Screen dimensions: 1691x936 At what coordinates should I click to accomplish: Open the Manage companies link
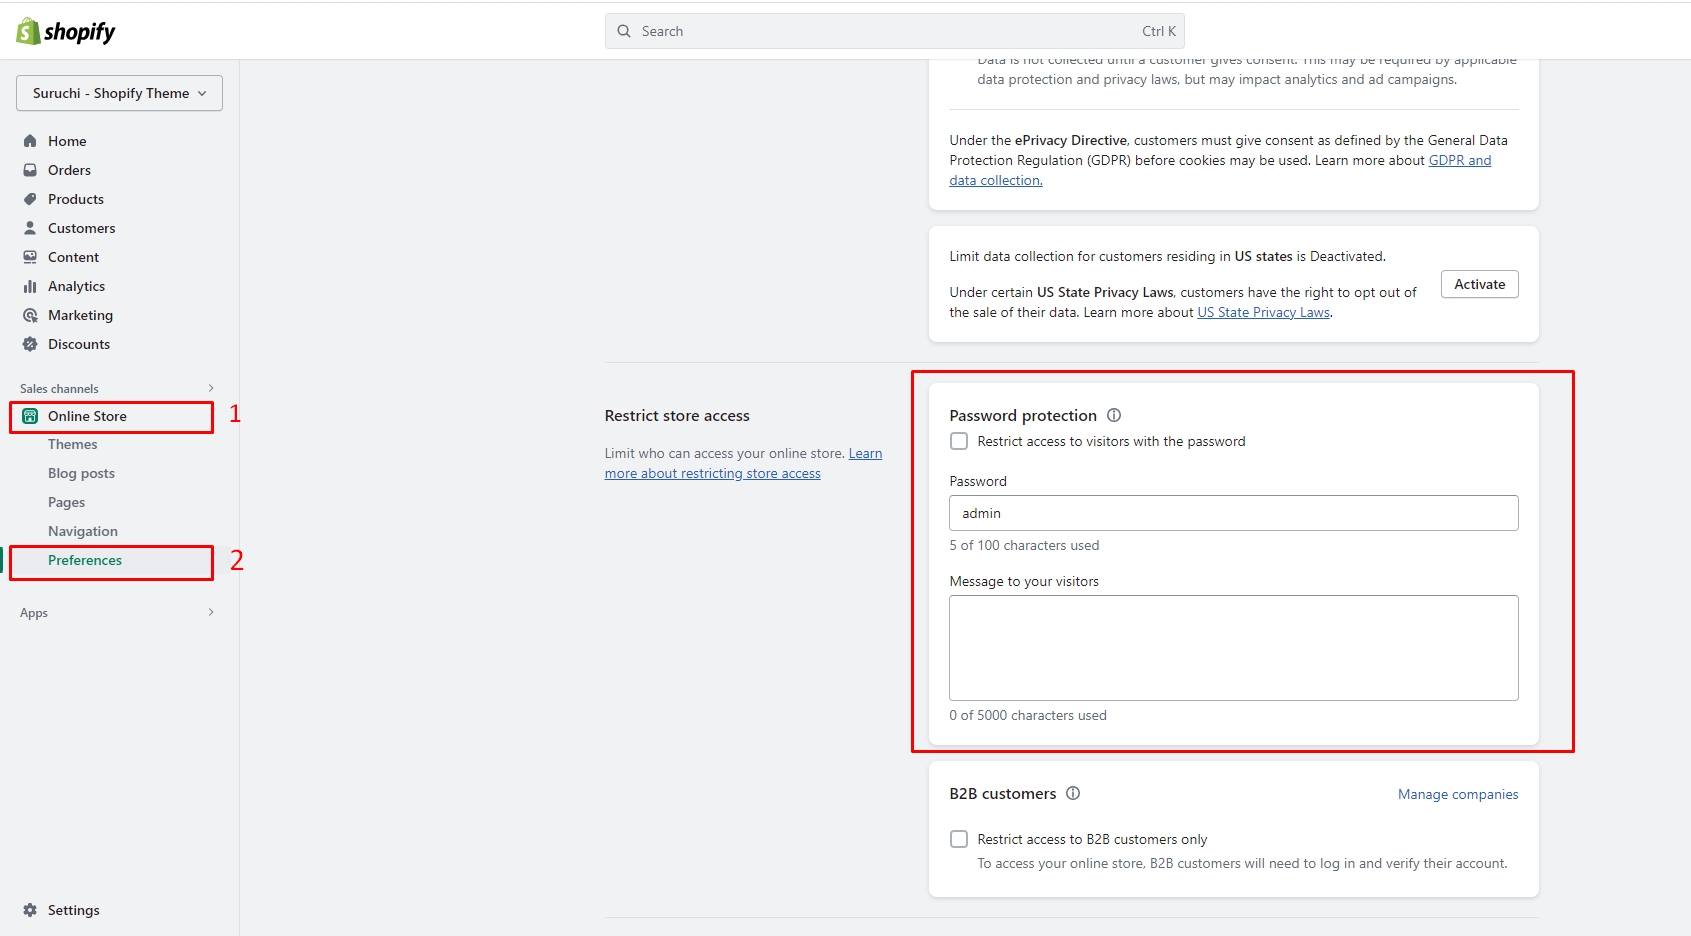(1457, 794)
